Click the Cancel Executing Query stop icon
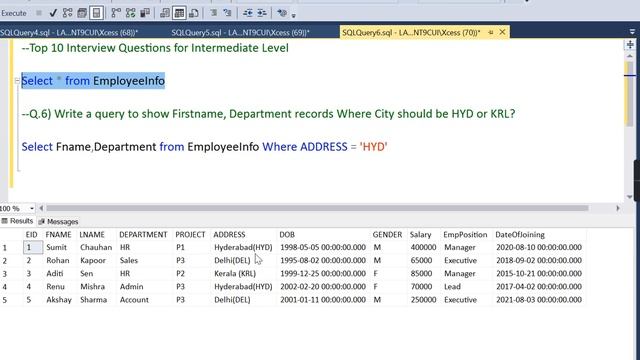Viewport: 640px width, 360px height. [39, 13]
